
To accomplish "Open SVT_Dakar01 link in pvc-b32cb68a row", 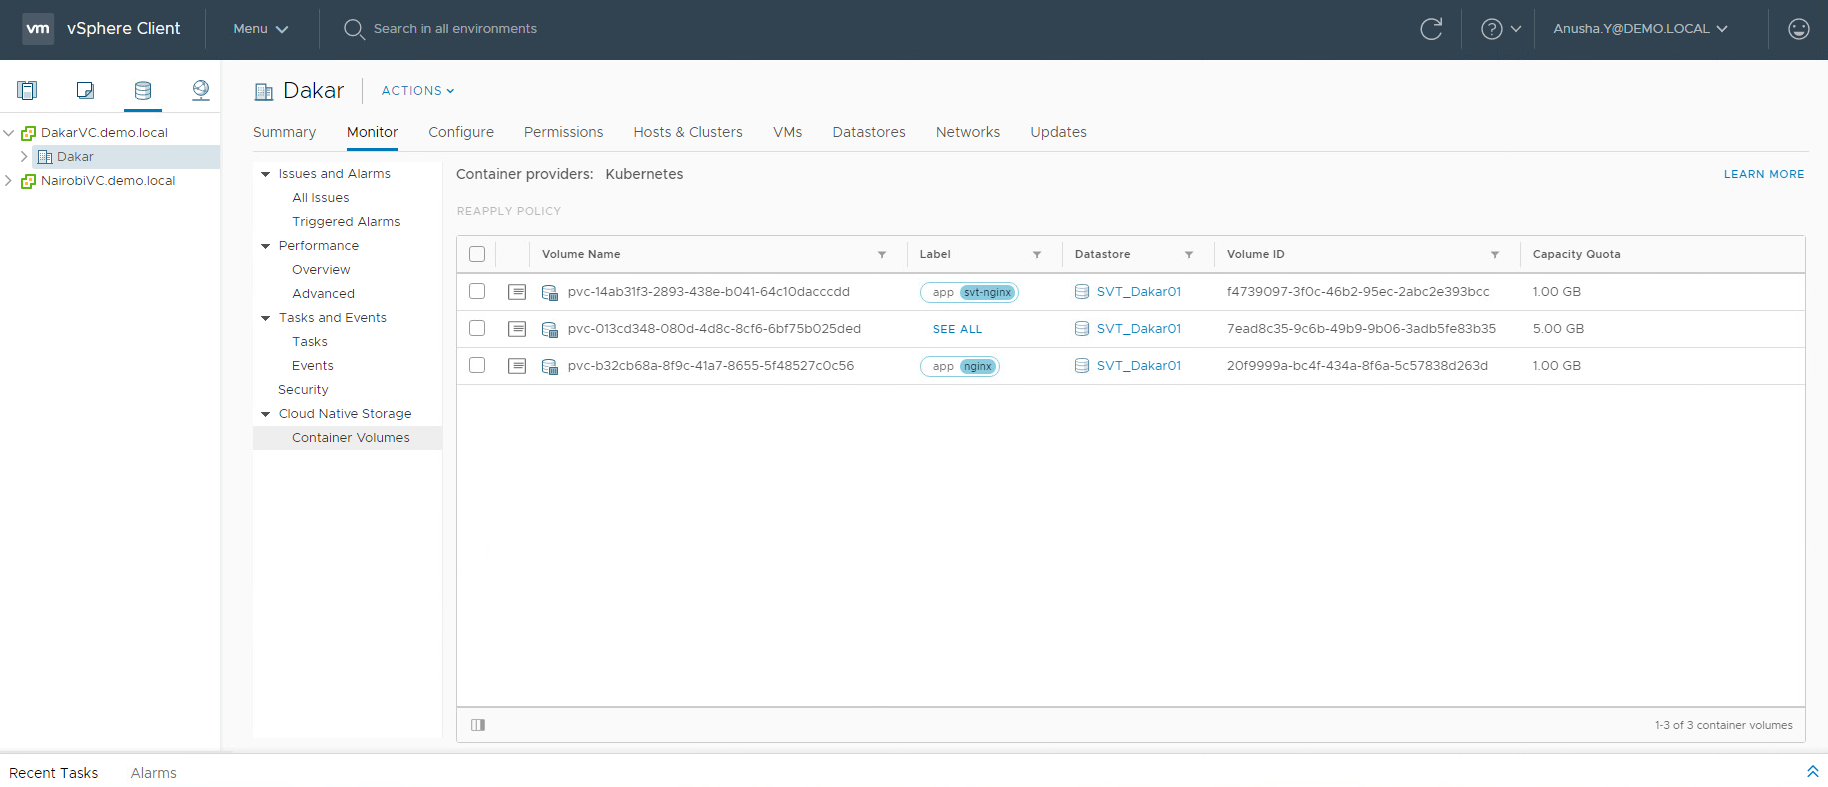I will pos(1139,366).
